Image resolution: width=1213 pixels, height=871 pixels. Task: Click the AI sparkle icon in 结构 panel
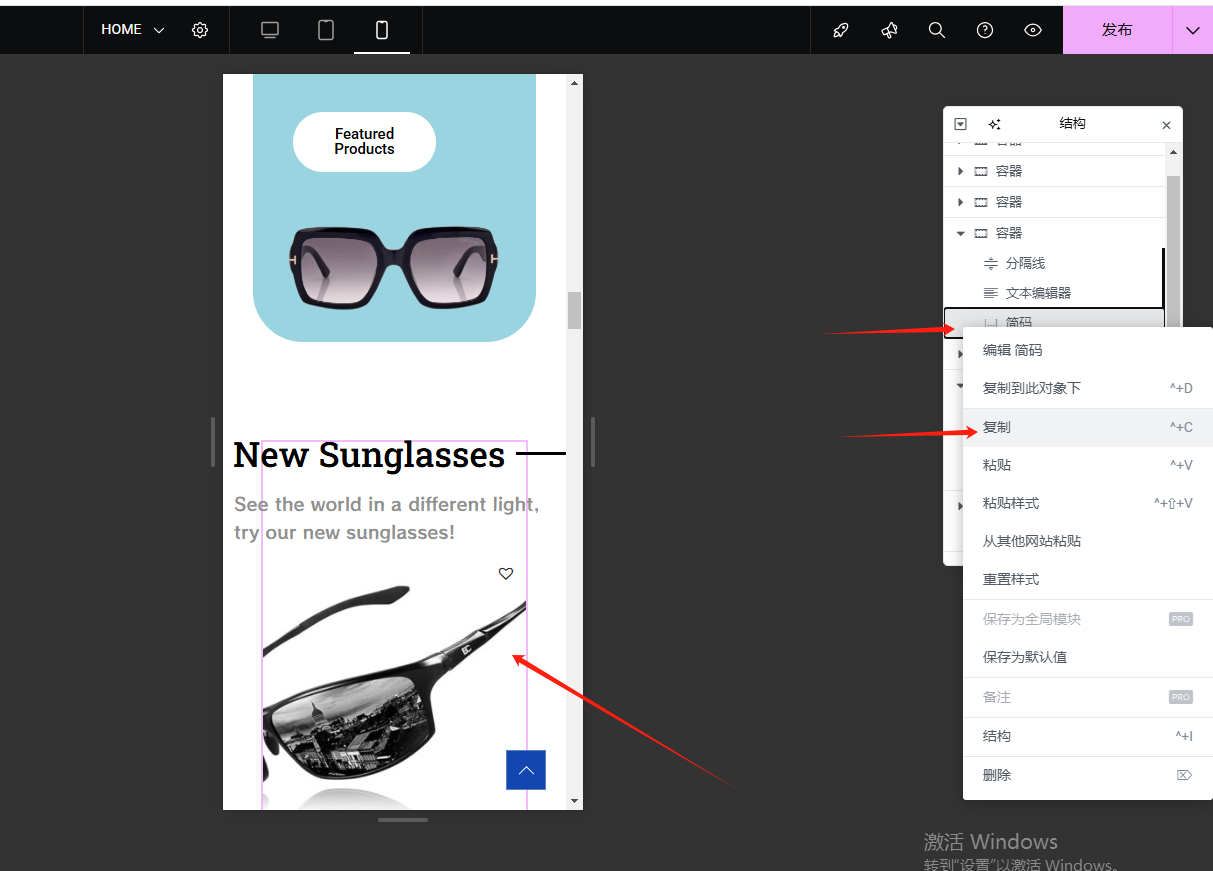(994, 124)
